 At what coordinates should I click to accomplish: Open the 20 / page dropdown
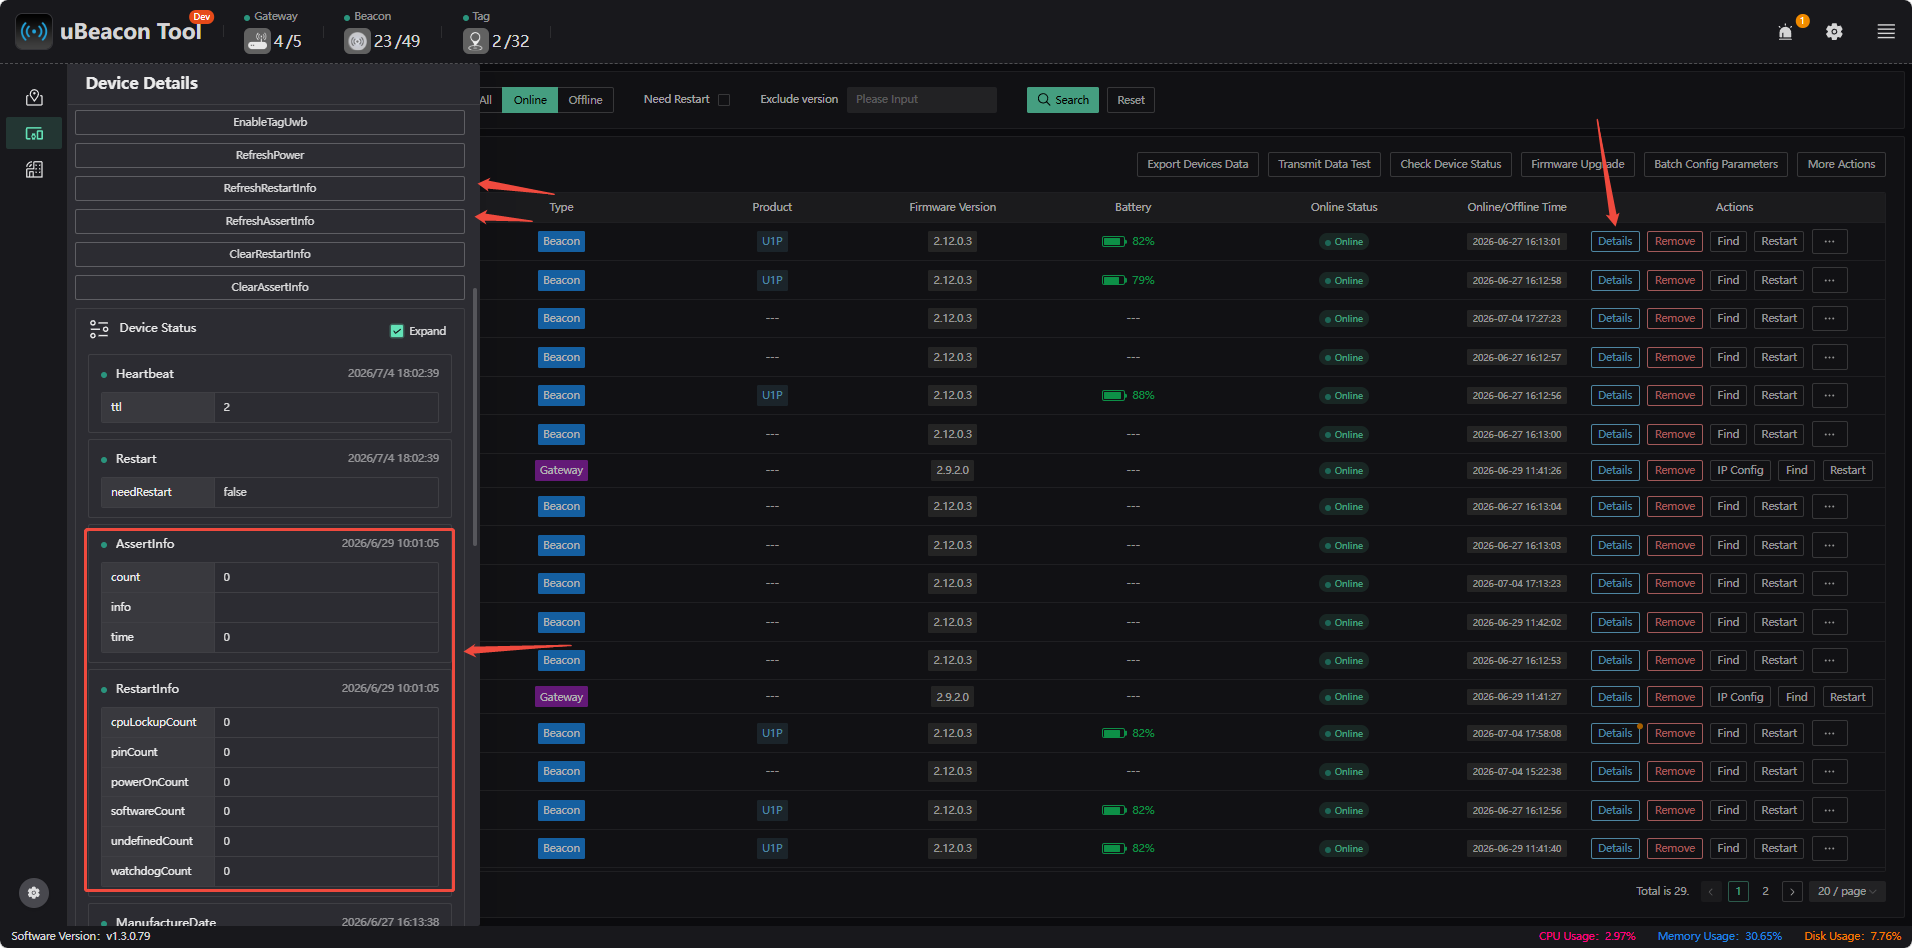(1846, 891)
